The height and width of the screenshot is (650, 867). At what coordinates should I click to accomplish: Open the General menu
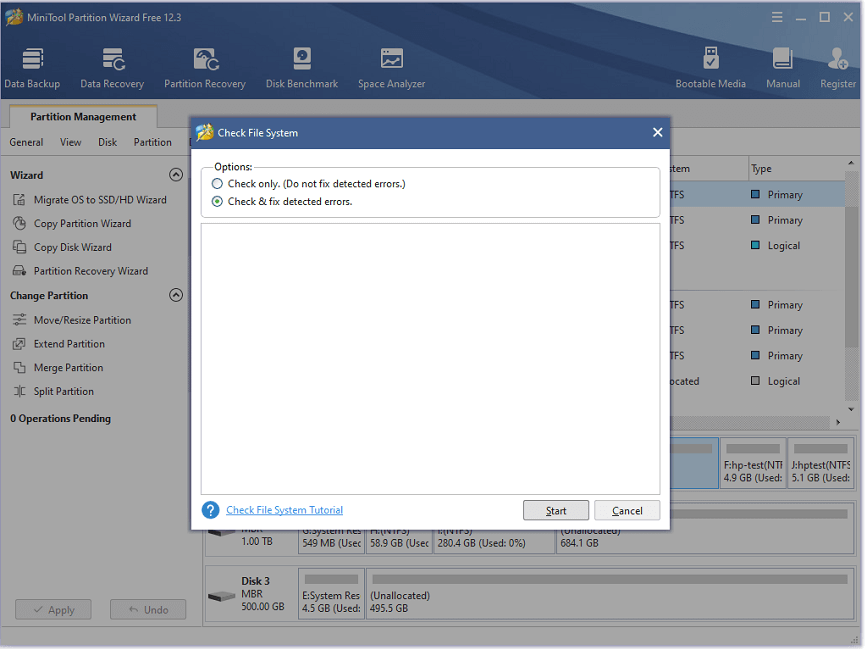click(x=26, y=142)
